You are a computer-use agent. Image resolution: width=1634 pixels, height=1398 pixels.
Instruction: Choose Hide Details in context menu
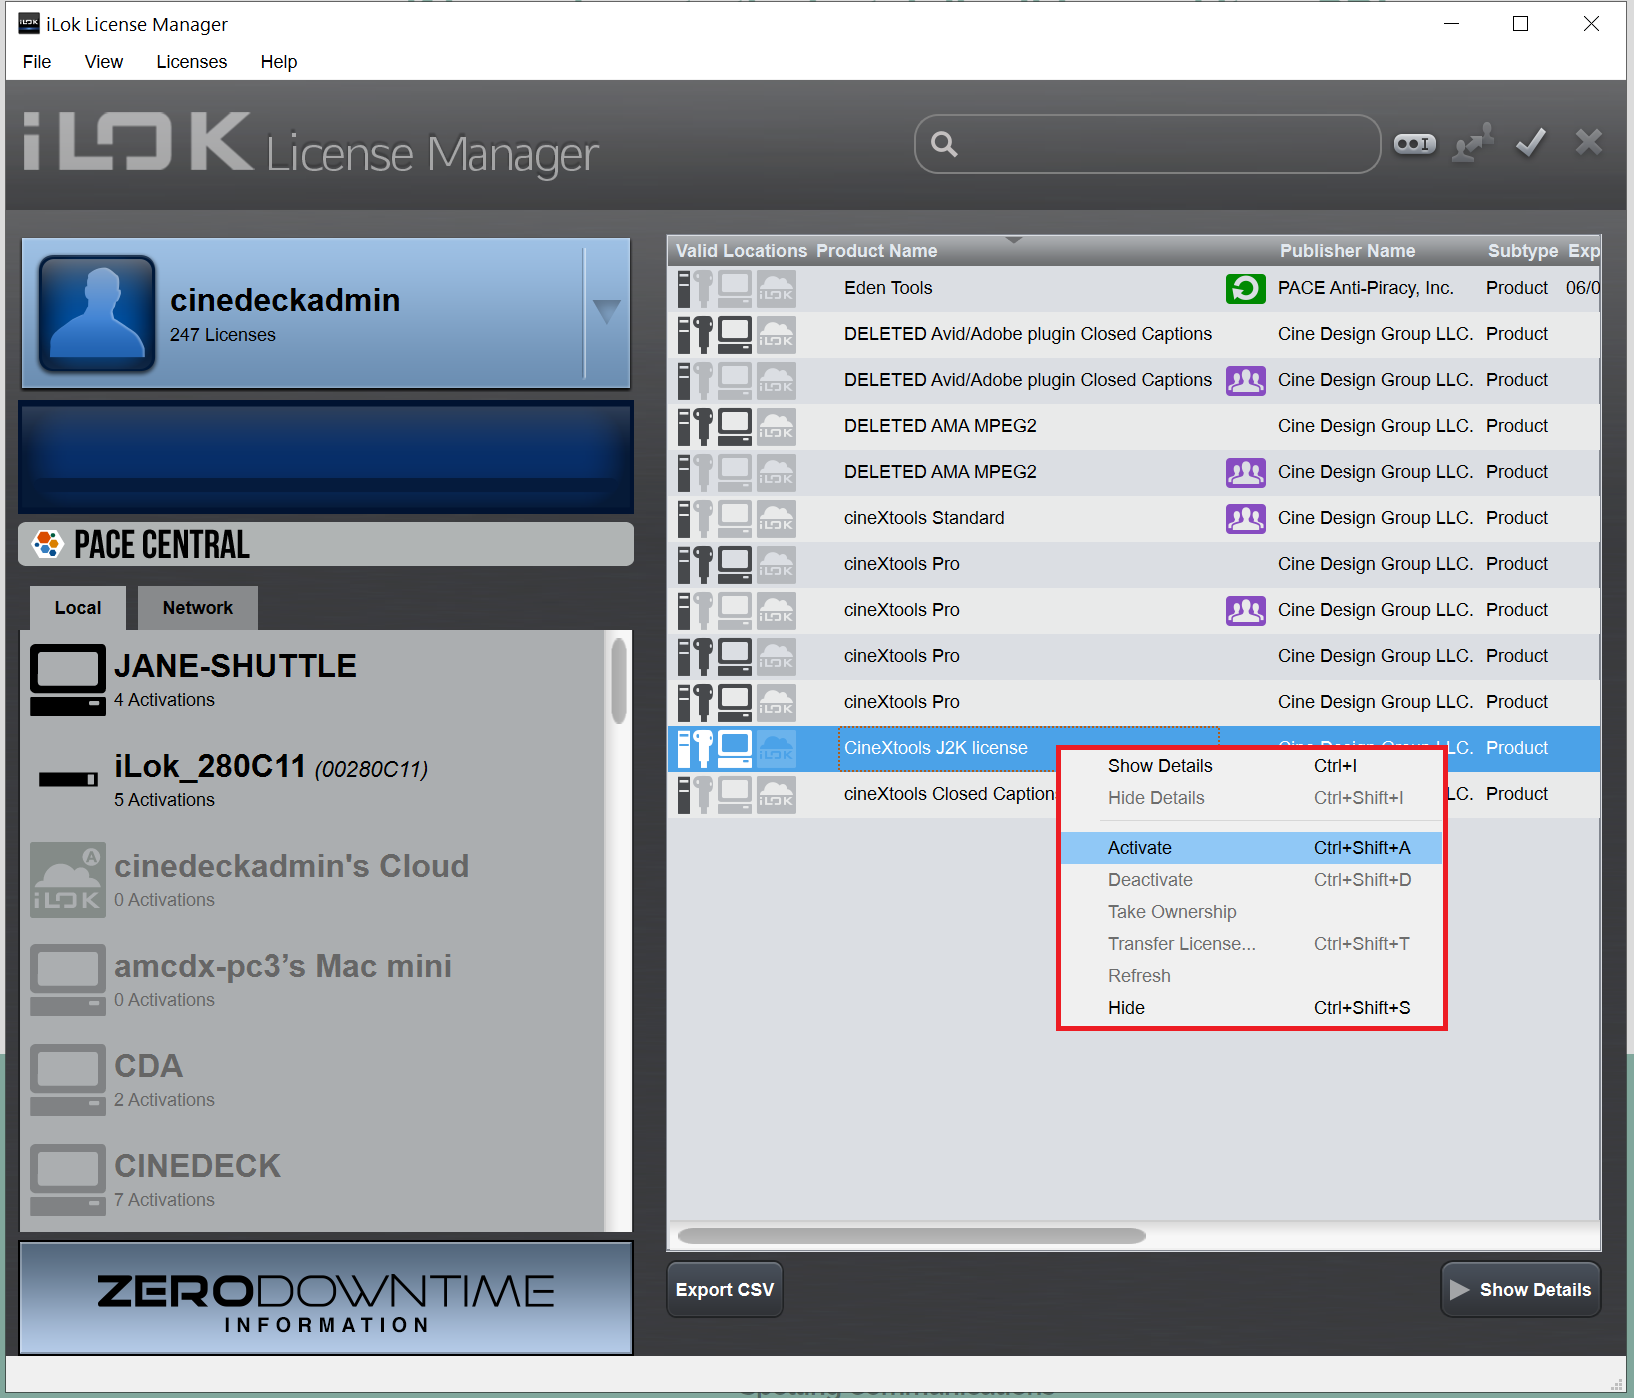(1251, 798)
